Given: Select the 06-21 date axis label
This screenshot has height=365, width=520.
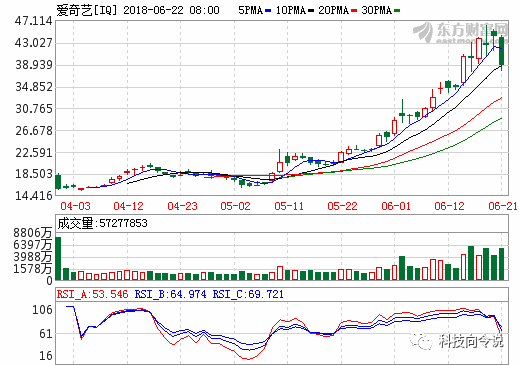Looking at the screenshot, I should click(x=503, y=206).
